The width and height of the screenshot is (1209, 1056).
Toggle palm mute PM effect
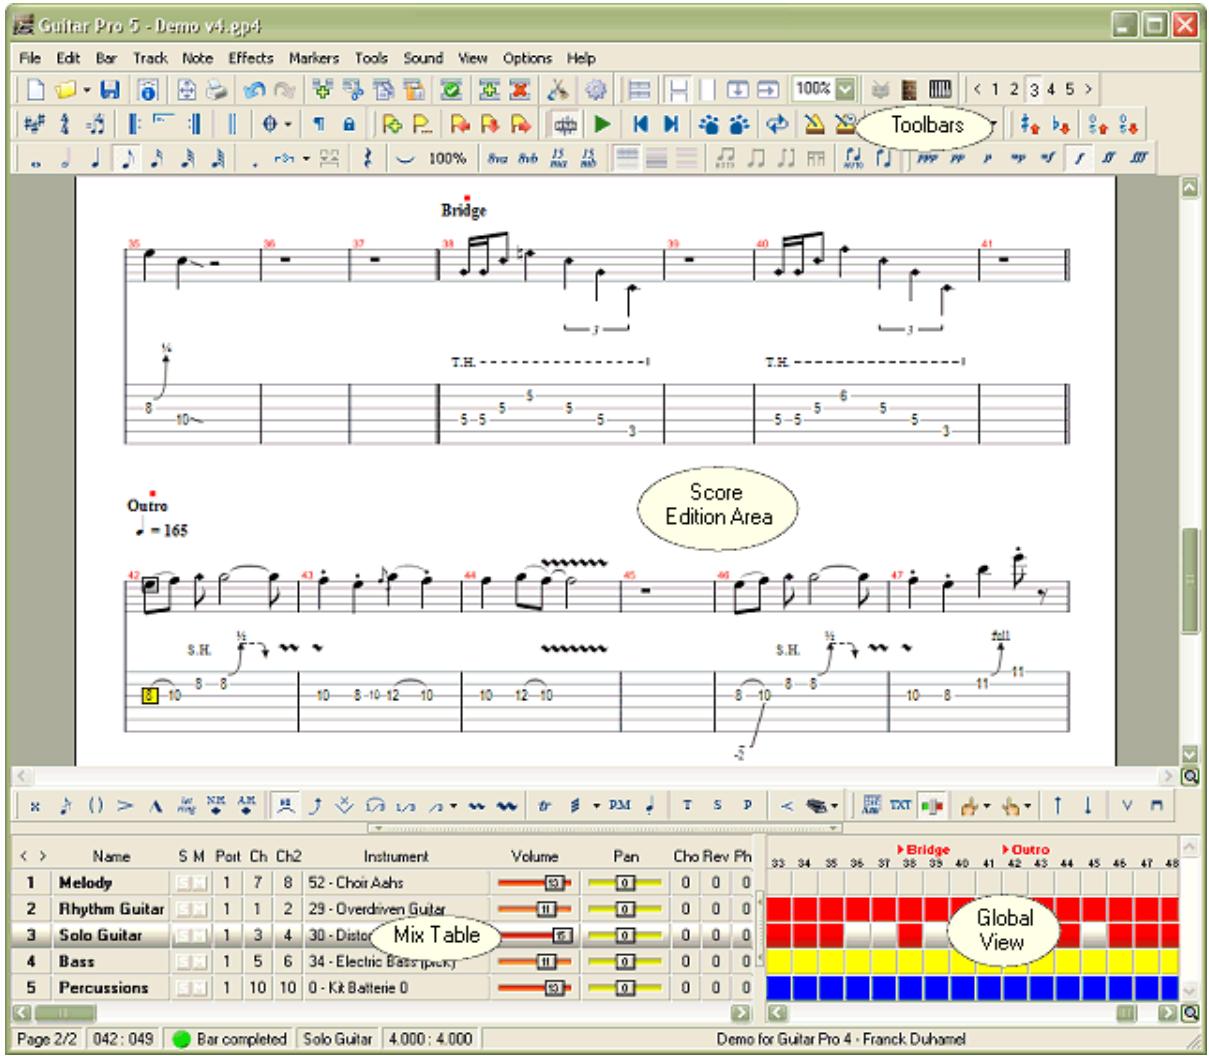click(x=619, y=804)
